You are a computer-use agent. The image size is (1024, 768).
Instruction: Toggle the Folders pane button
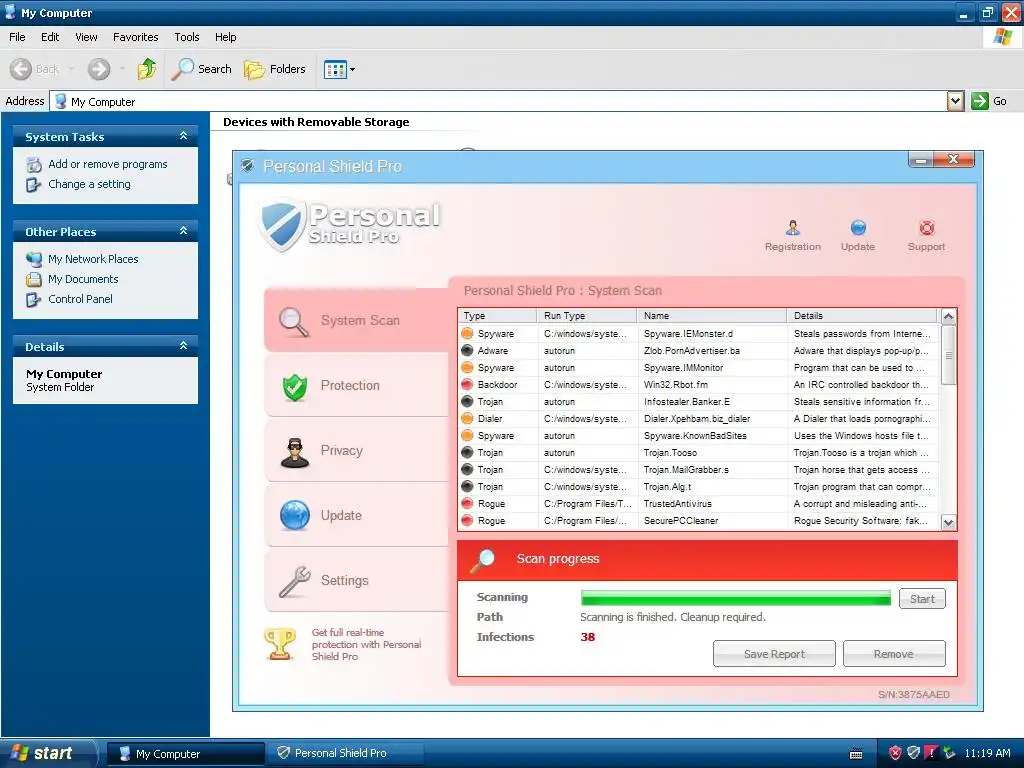(x=274, y=69)
